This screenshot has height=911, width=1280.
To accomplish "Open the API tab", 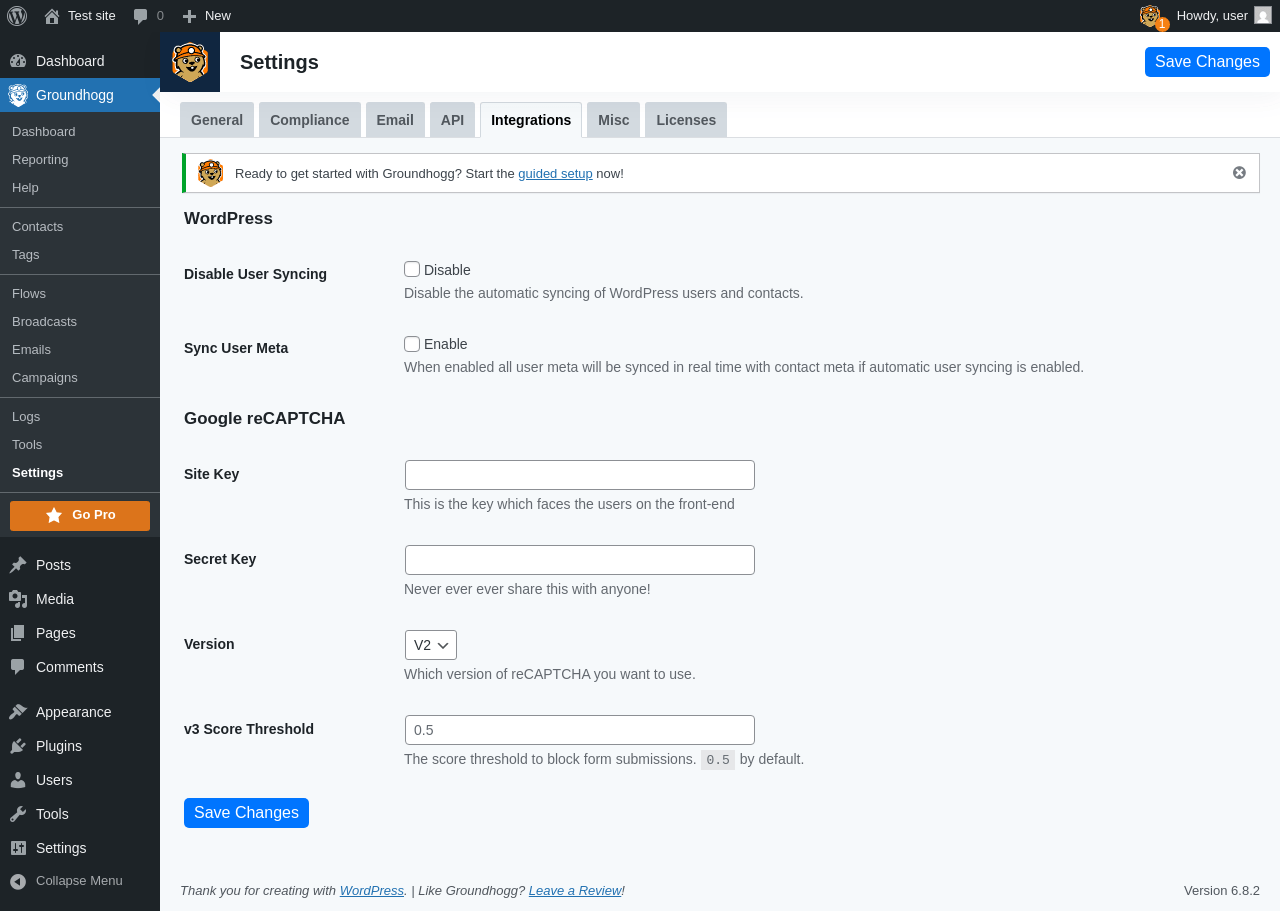I will tap(453, 120).
